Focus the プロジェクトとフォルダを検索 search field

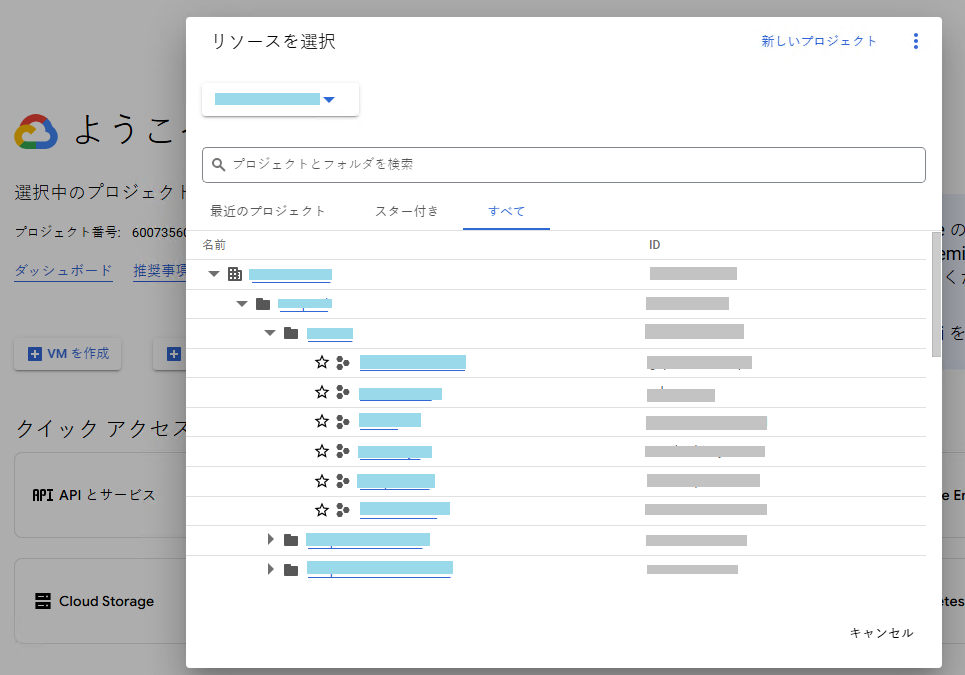[564, 165]
